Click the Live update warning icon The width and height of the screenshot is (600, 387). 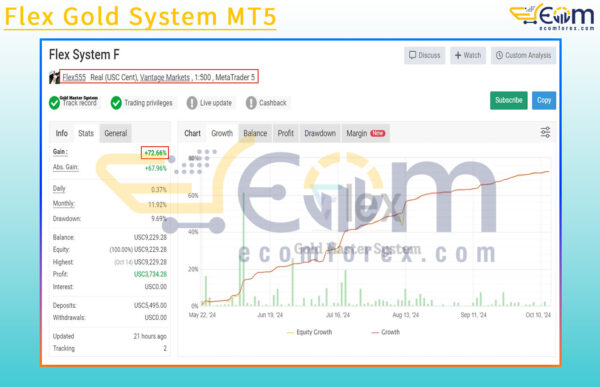coord(192,103)
